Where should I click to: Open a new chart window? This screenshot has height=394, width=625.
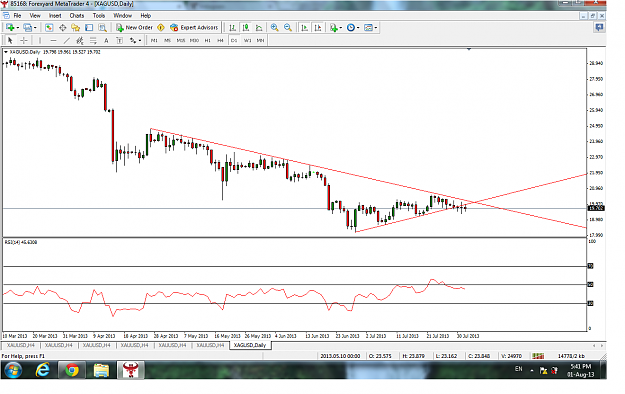10,28
